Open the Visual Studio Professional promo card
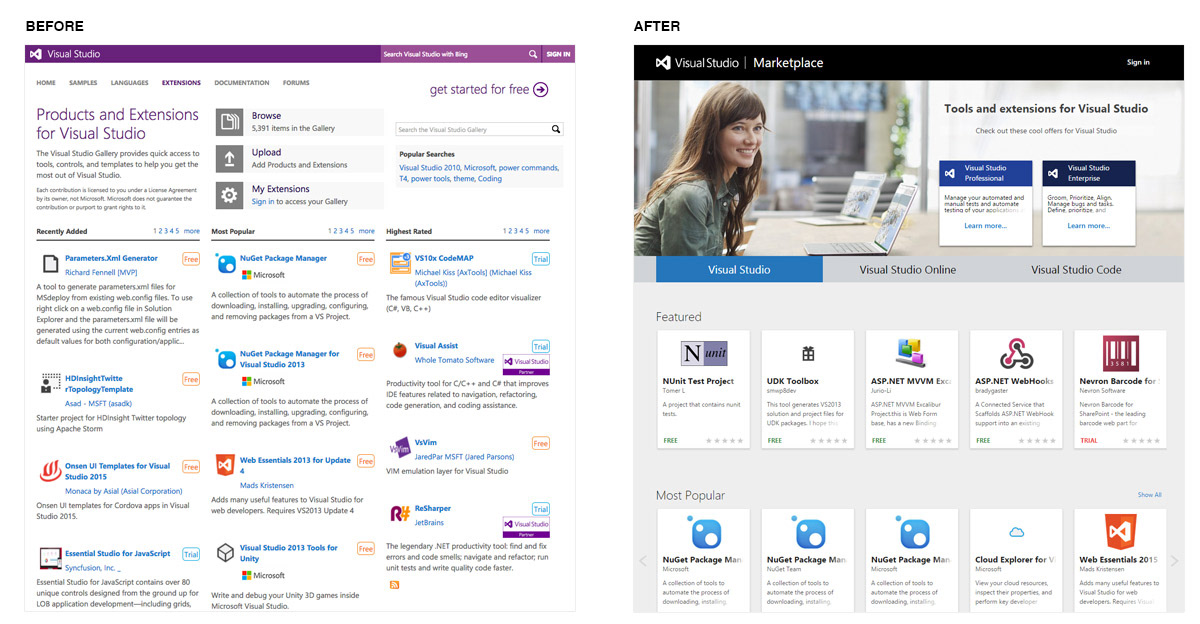The height and width of the screenshot is (624, 1200). [986, 203]
